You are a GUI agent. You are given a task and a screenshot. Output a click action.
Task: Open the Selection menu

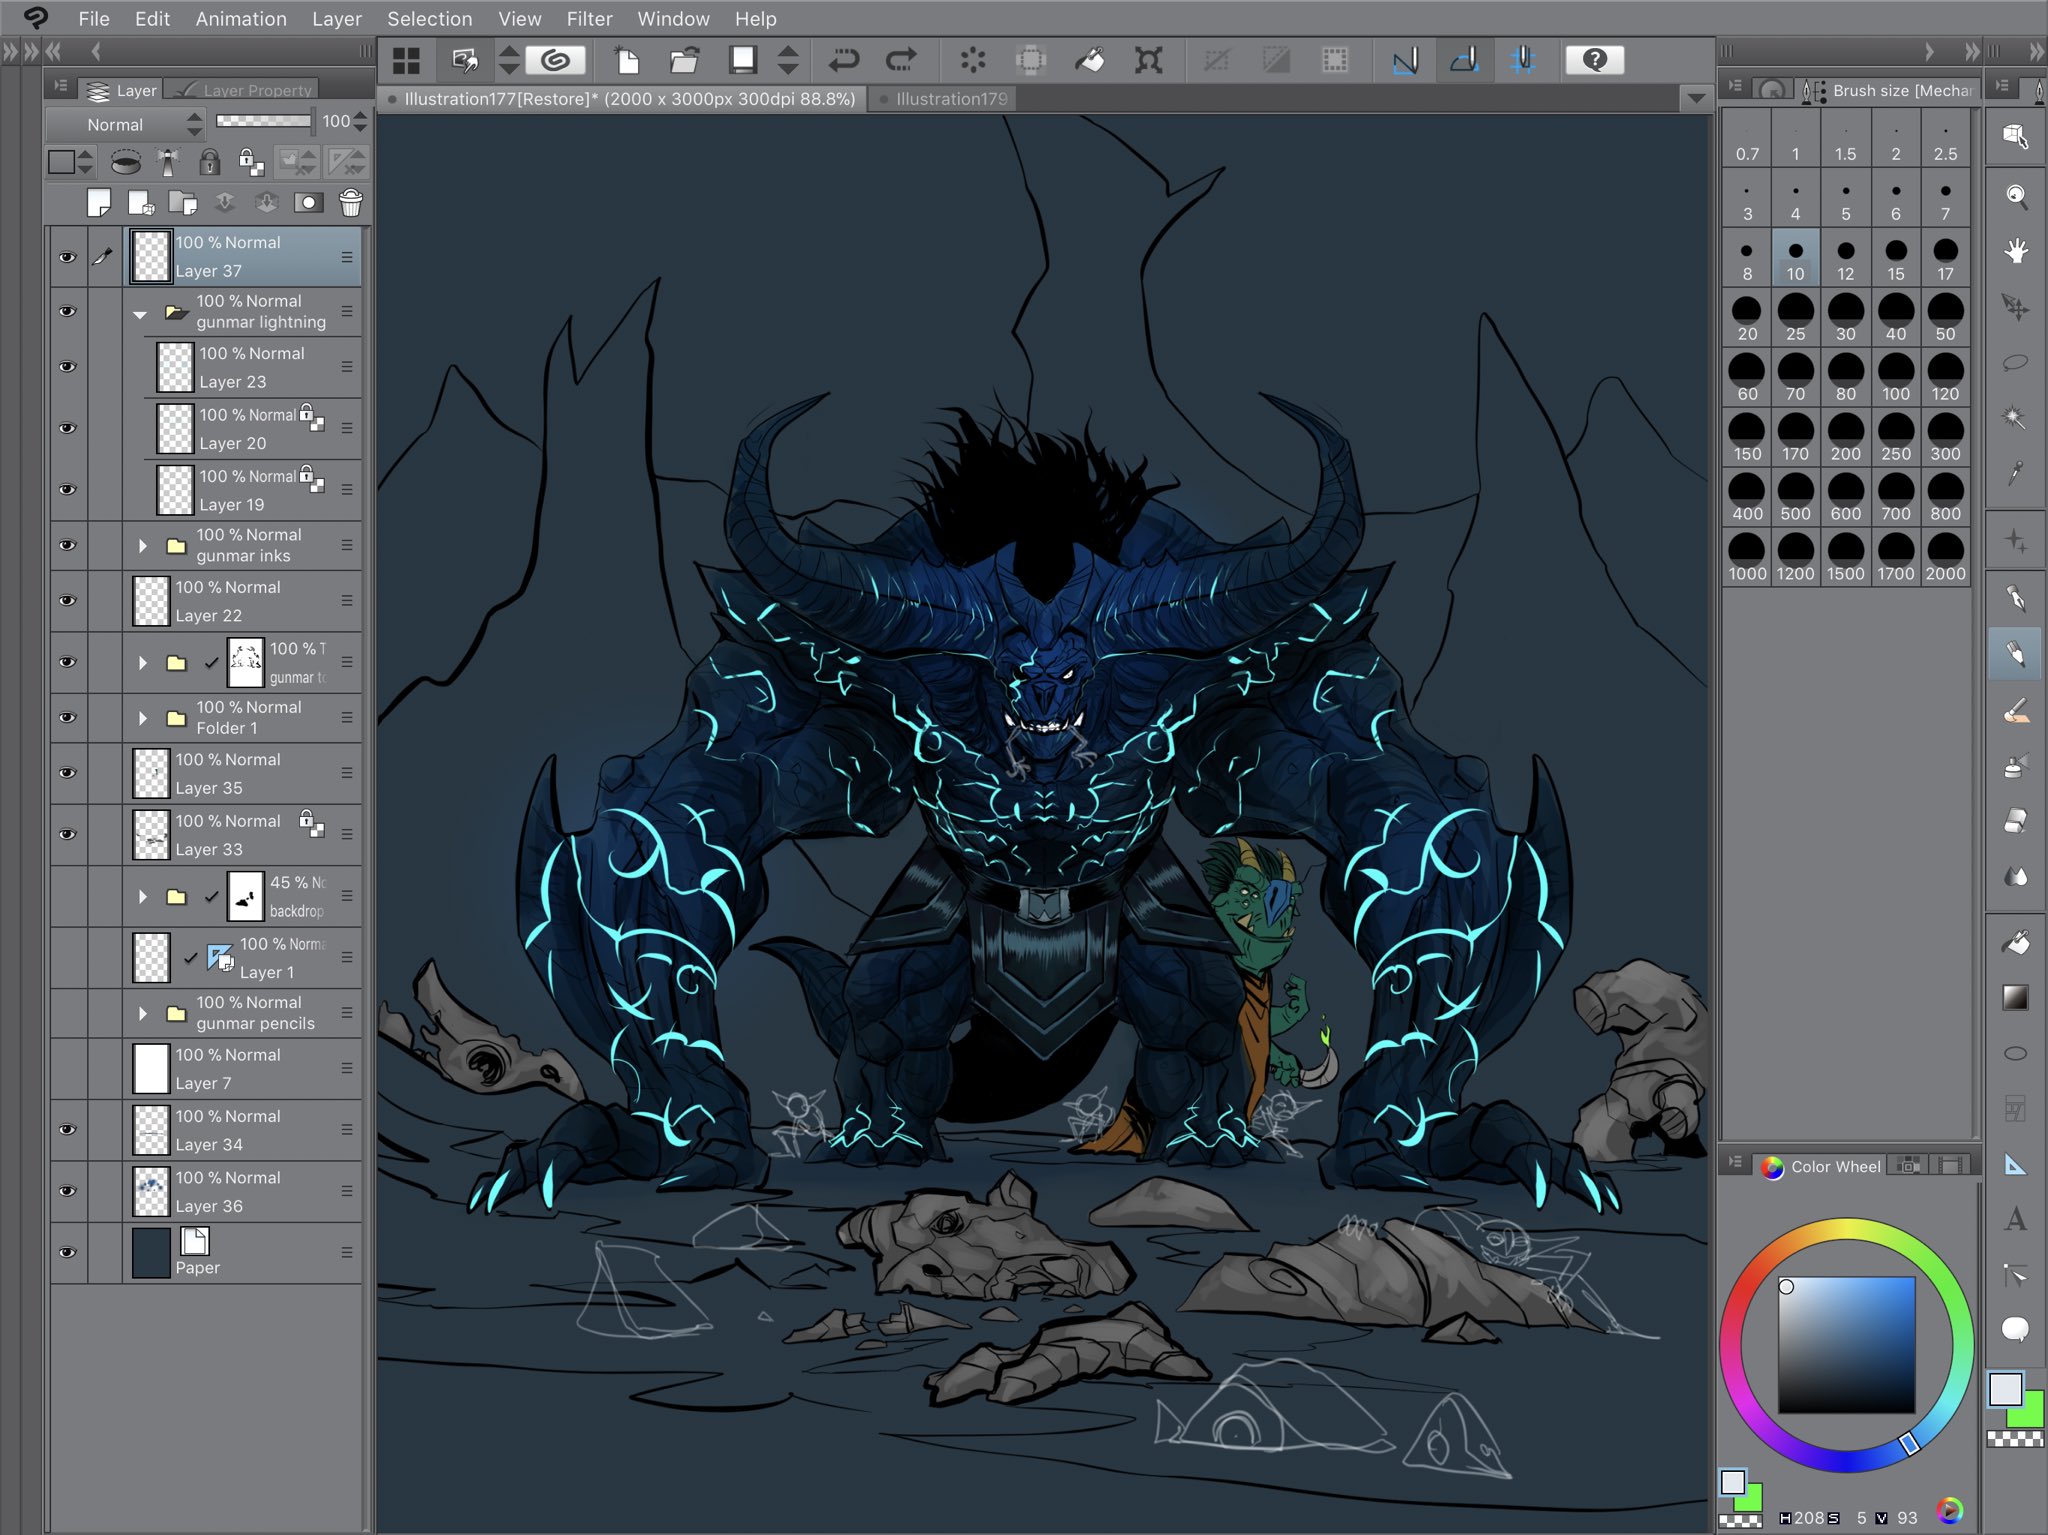pos(429,19)
